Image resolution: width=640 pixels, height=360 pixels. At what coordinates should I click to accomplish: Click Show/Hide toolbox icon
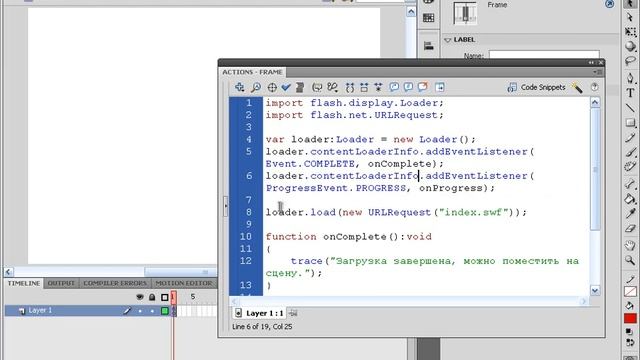(x=440, y=87)
